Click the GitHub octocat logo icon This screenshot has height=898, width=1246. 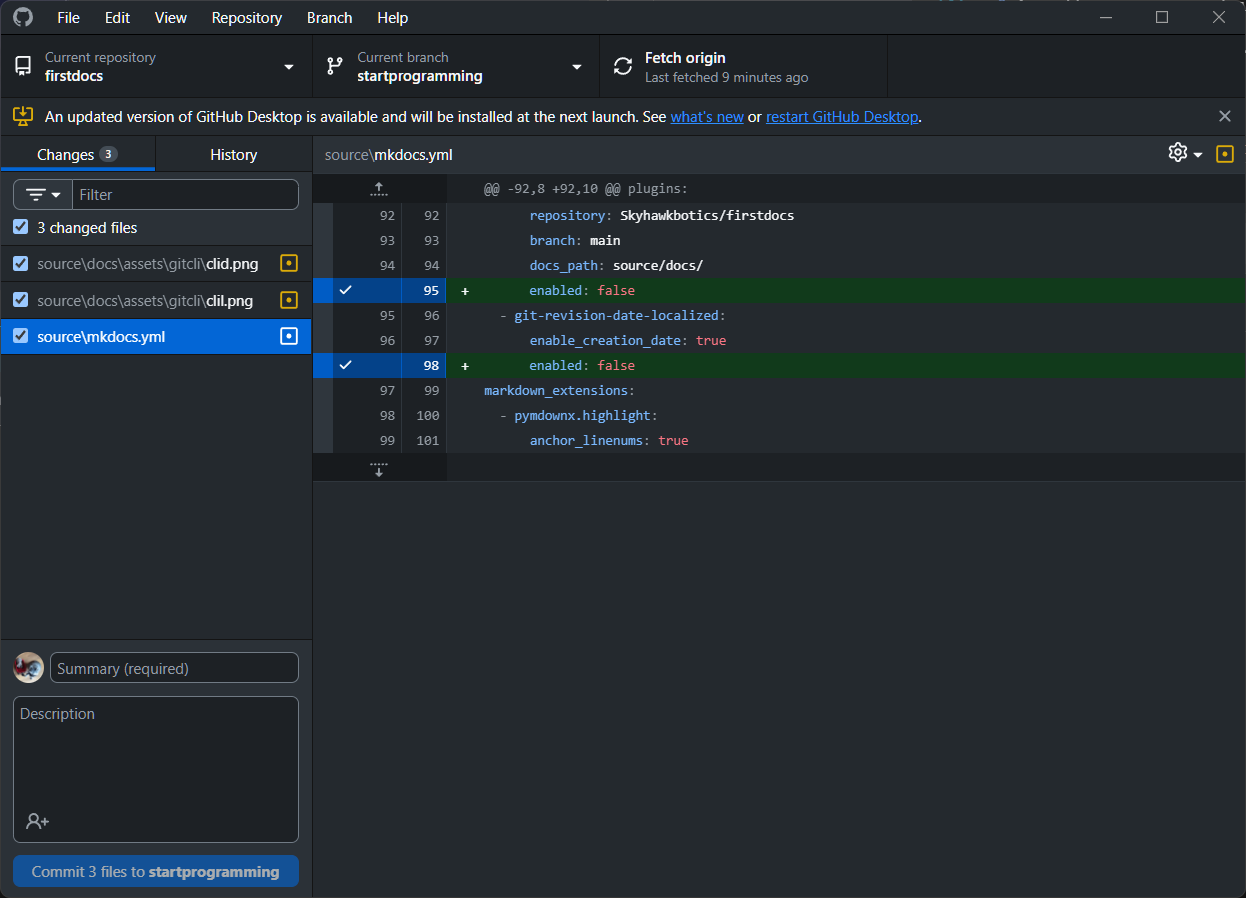(x=22, y=17)
